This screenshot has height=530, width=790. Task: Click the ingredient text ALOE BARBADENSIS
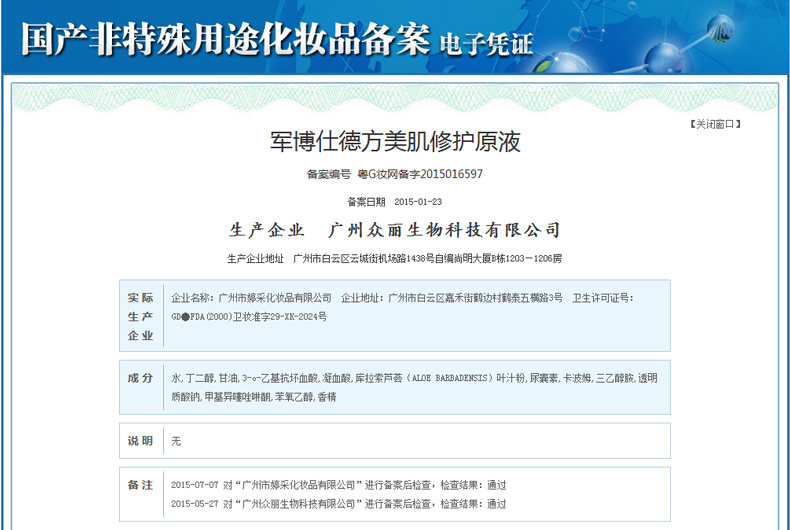[450, 378]
